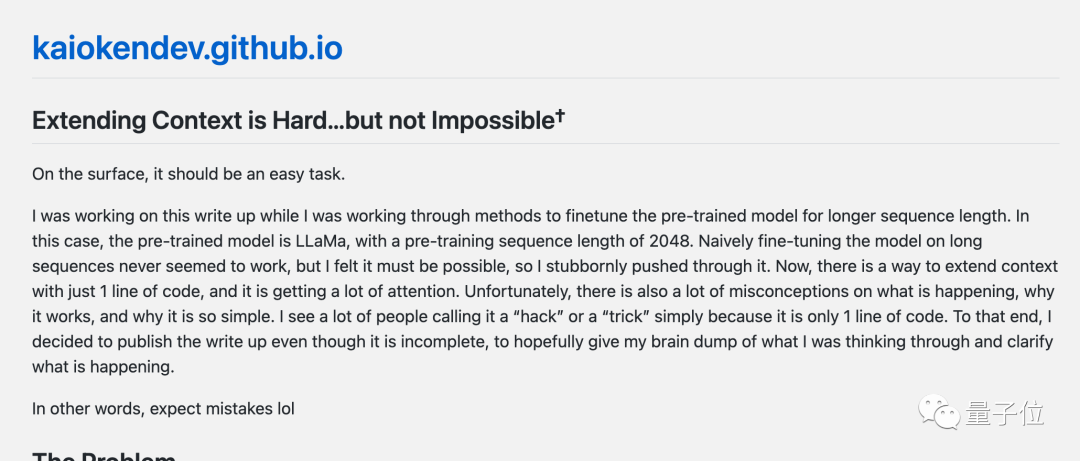Click the dagger footnote mark after Impossible
This screenshot has height=461, width=1080.
[559, 117]
